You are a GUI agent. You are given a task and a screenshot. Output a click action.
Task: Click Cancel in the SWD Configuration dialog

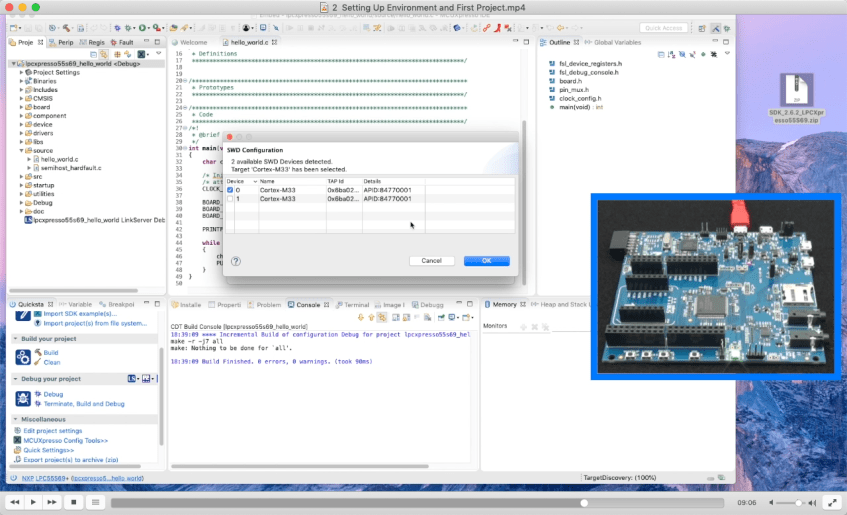[x=431, y=260]
